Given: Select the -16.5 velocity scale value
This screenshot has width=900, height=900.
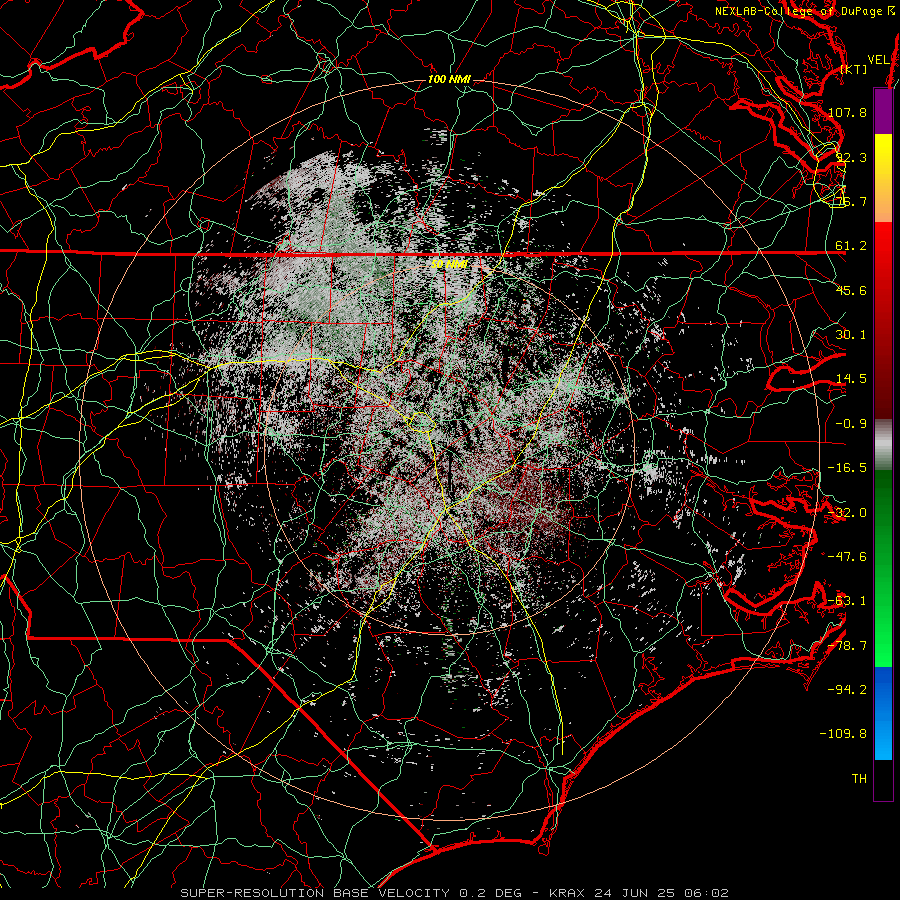Looking at the screenshot, I should coord(847,468).
